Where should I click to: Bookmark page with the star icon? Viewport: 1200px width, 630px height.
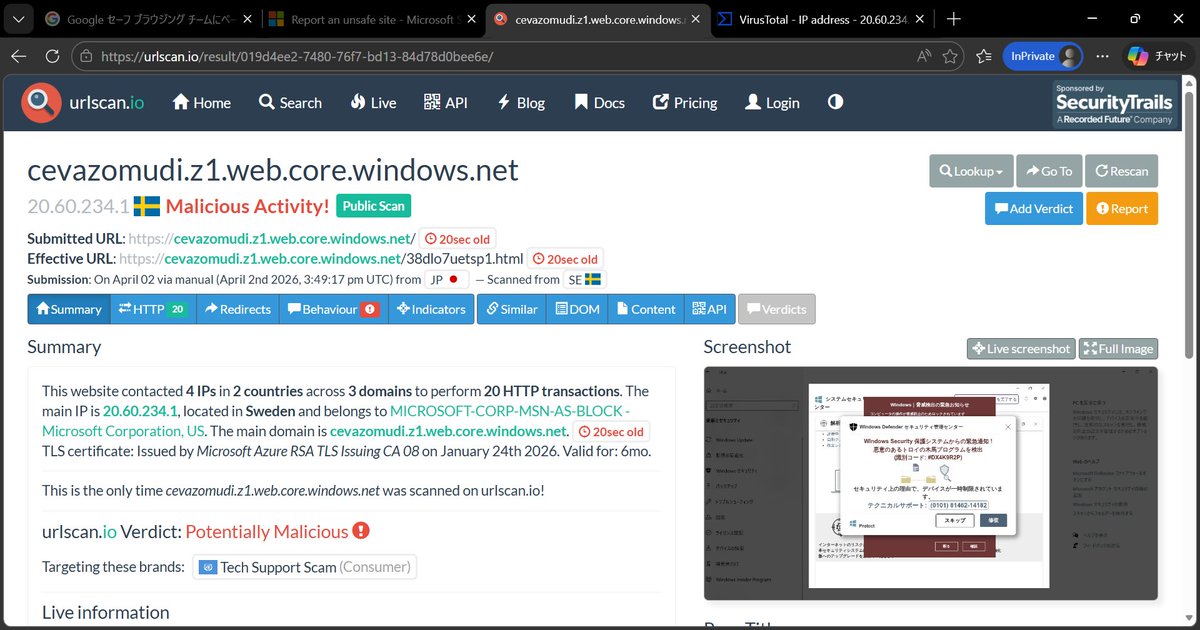[x=950, y=56]
